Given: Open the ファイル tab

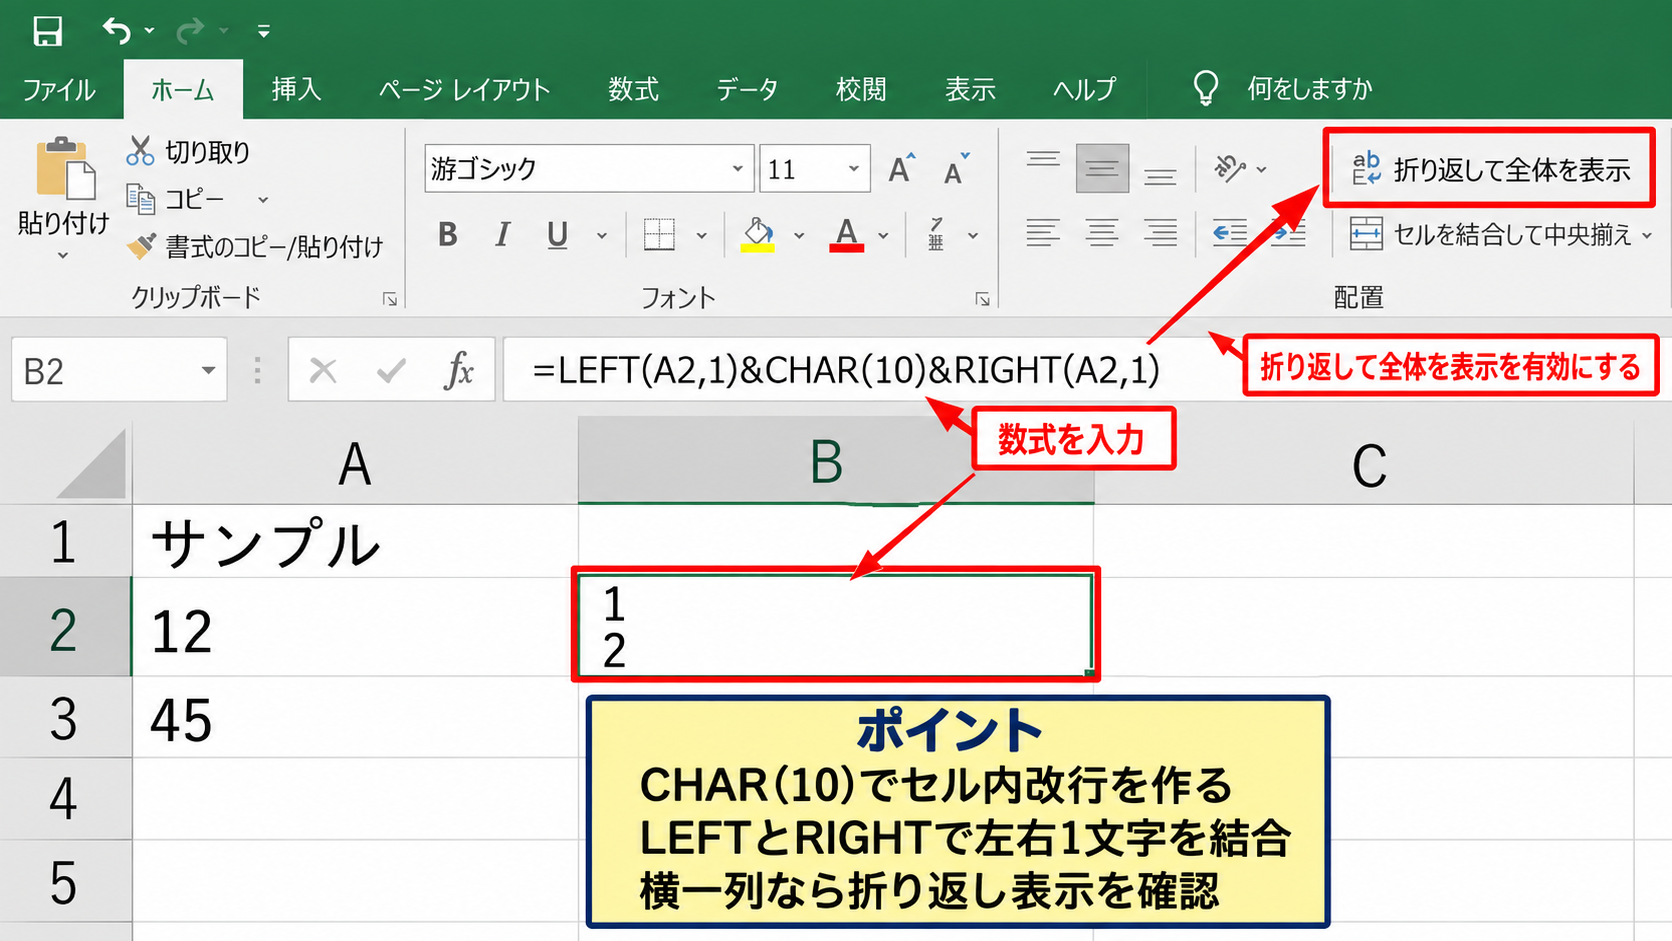Looking at the screenshot, I should click(59, 90).
